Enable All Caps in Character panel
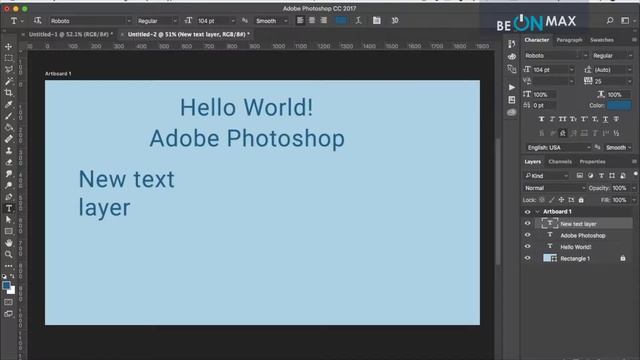 click(x=562, y=119)
